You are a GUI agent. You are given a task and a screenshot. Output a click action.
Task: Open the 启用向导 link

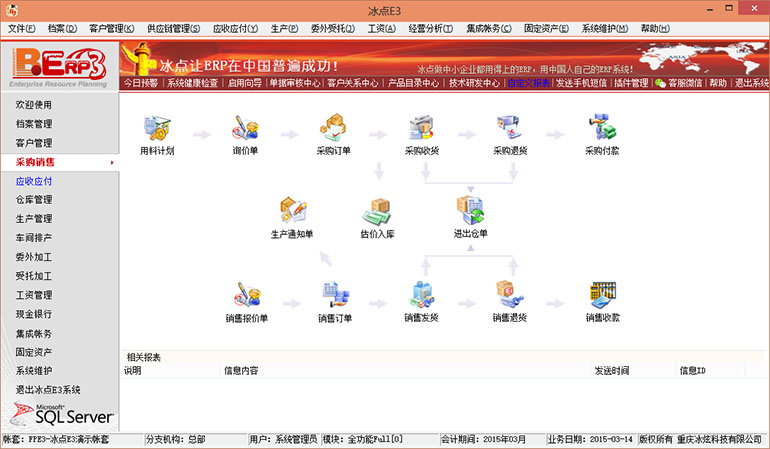[x=245, y=83]
